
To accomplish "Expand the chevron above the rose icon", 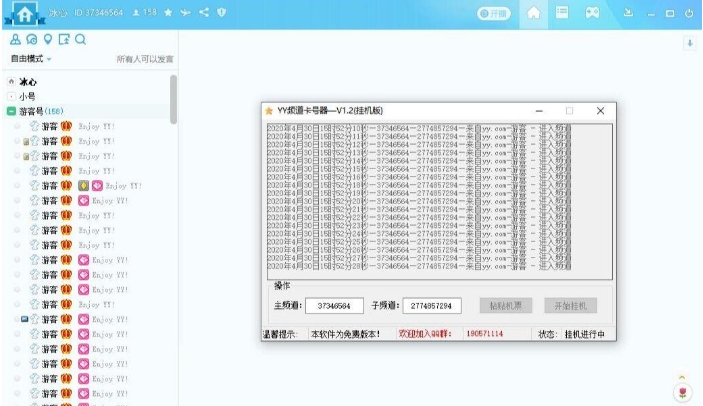I will point(682,377).
